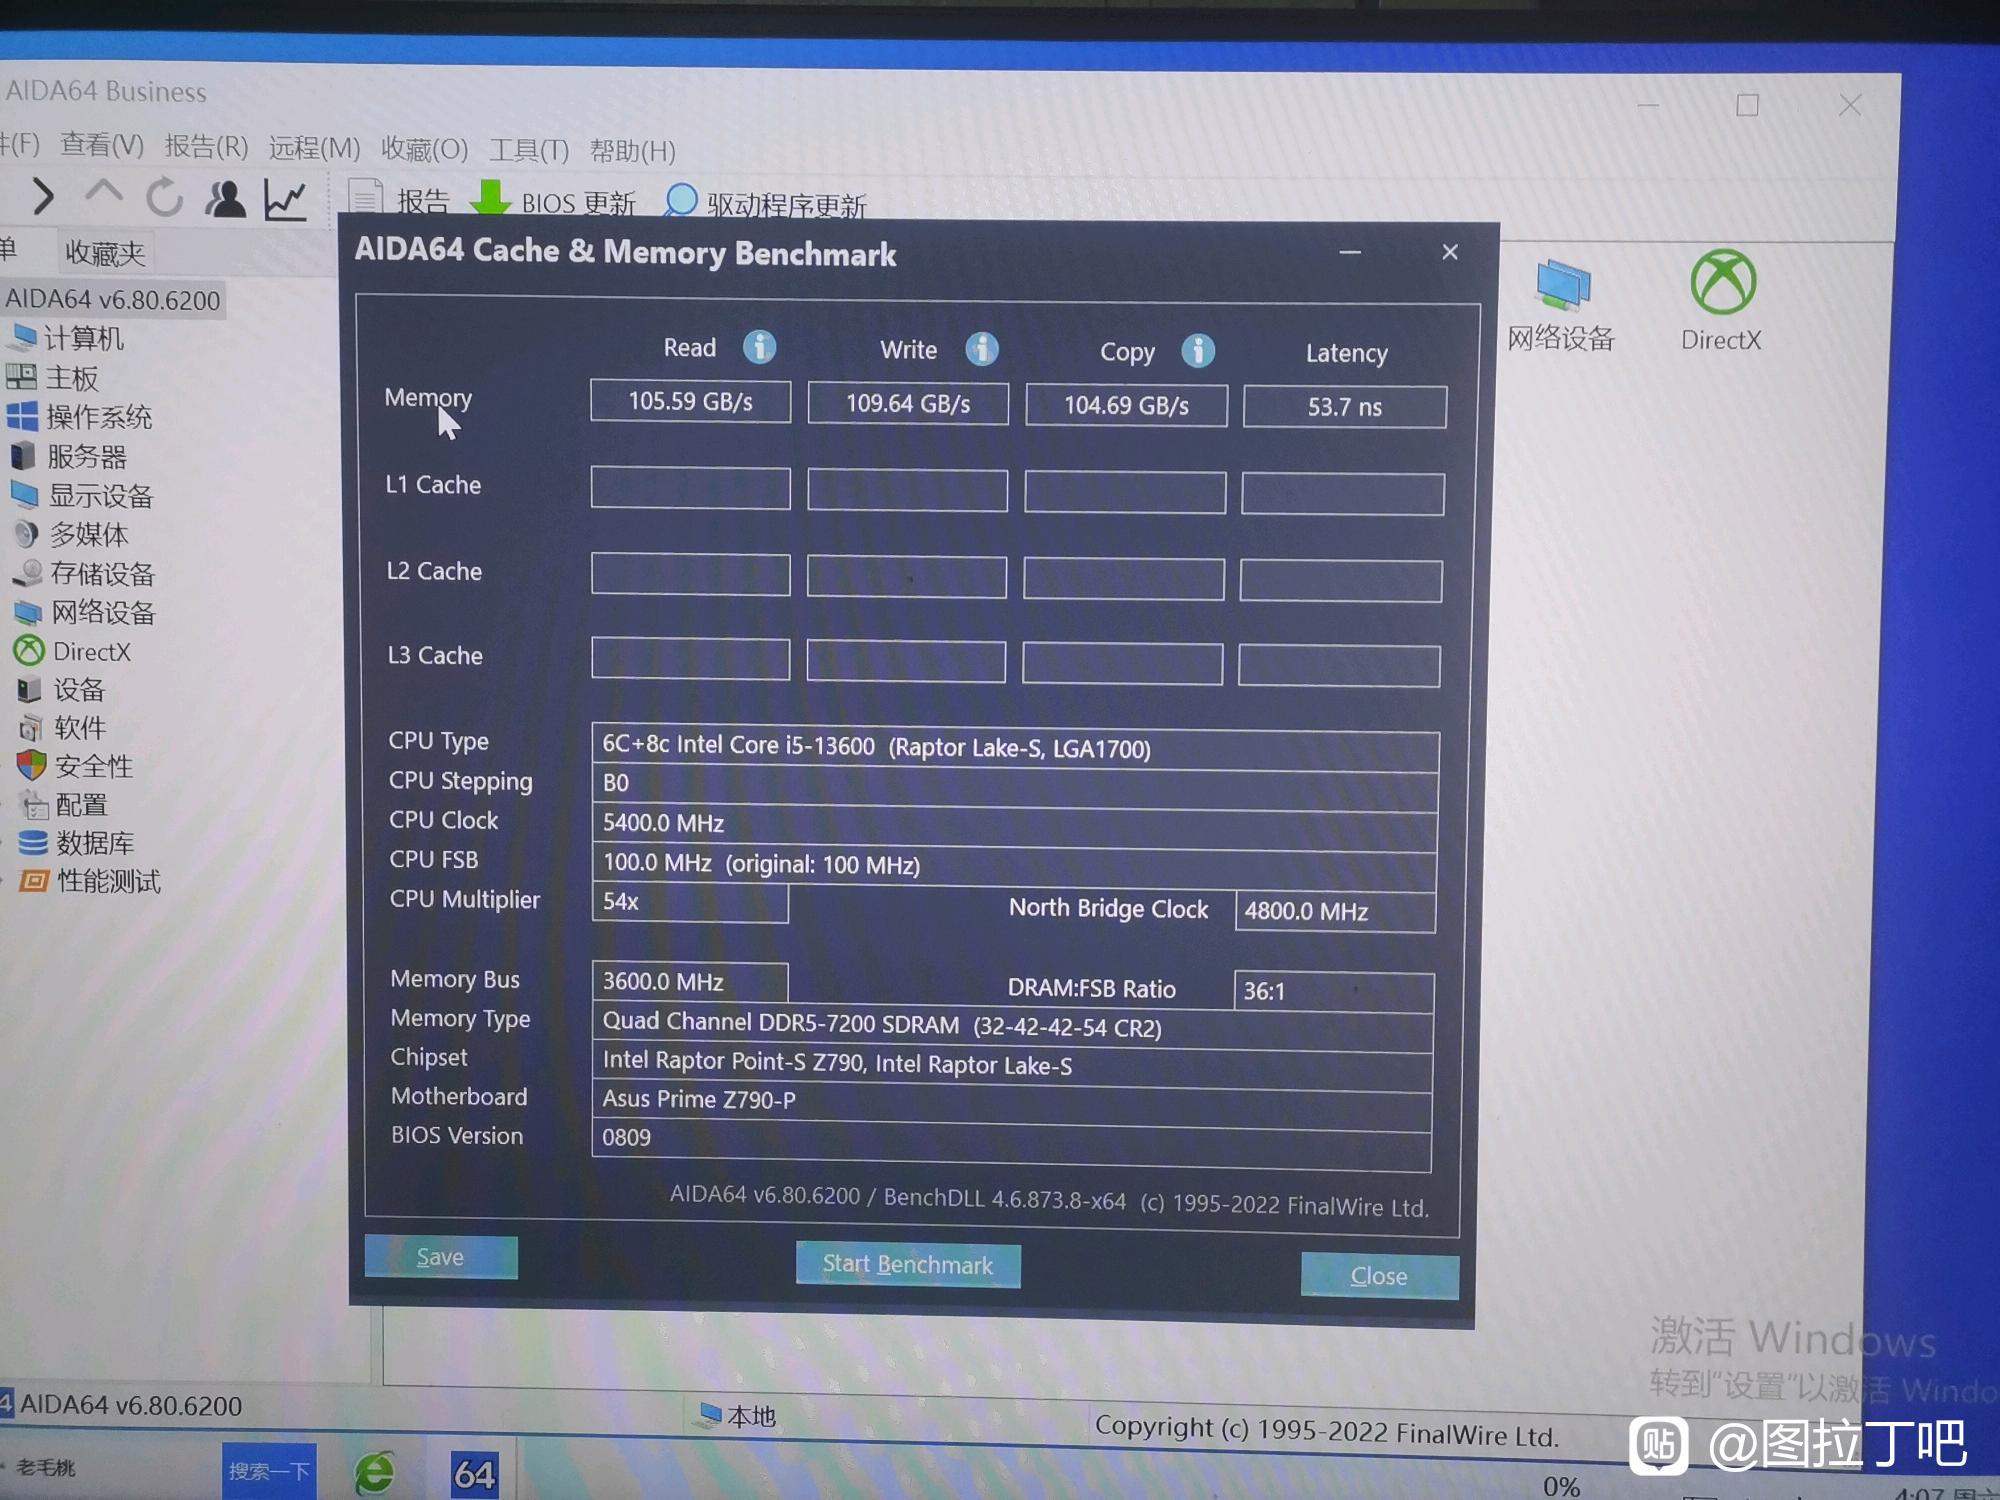The image size is (2000, 1500).
Task: Click the Start Benchmark button
Action: click(x=908, y=1265)
